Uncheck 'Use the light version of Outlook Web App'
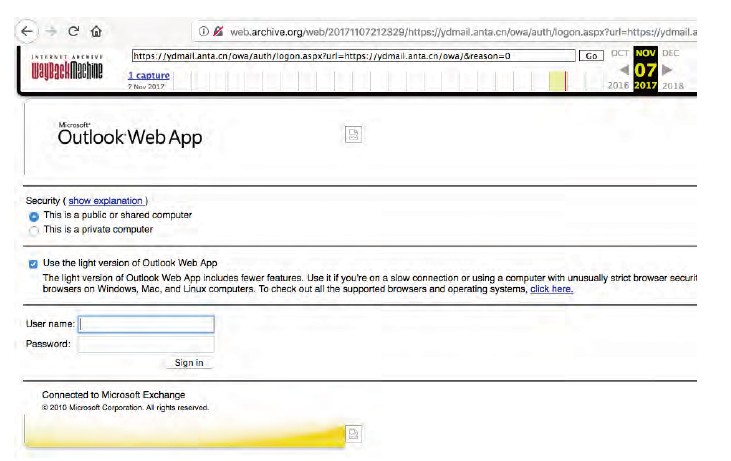Image resolution: width=731 pixels, height=461 pixels. (33, 264)
